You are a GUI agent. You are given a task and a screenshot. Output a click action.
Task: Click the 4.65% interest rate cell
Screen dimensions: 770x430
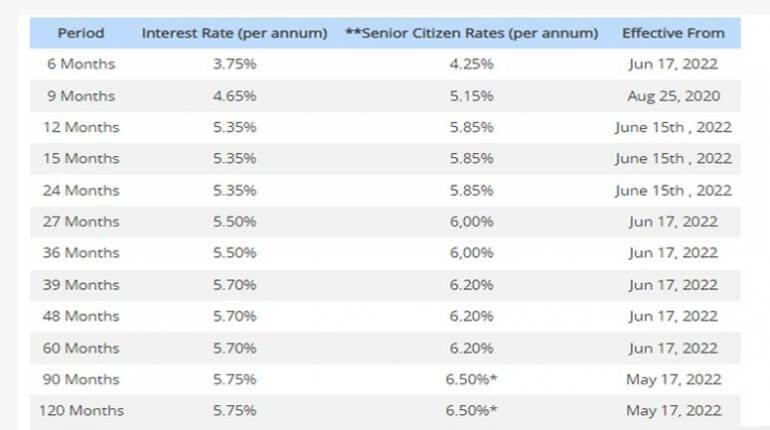pyautogui.click(x=234, y=96)
